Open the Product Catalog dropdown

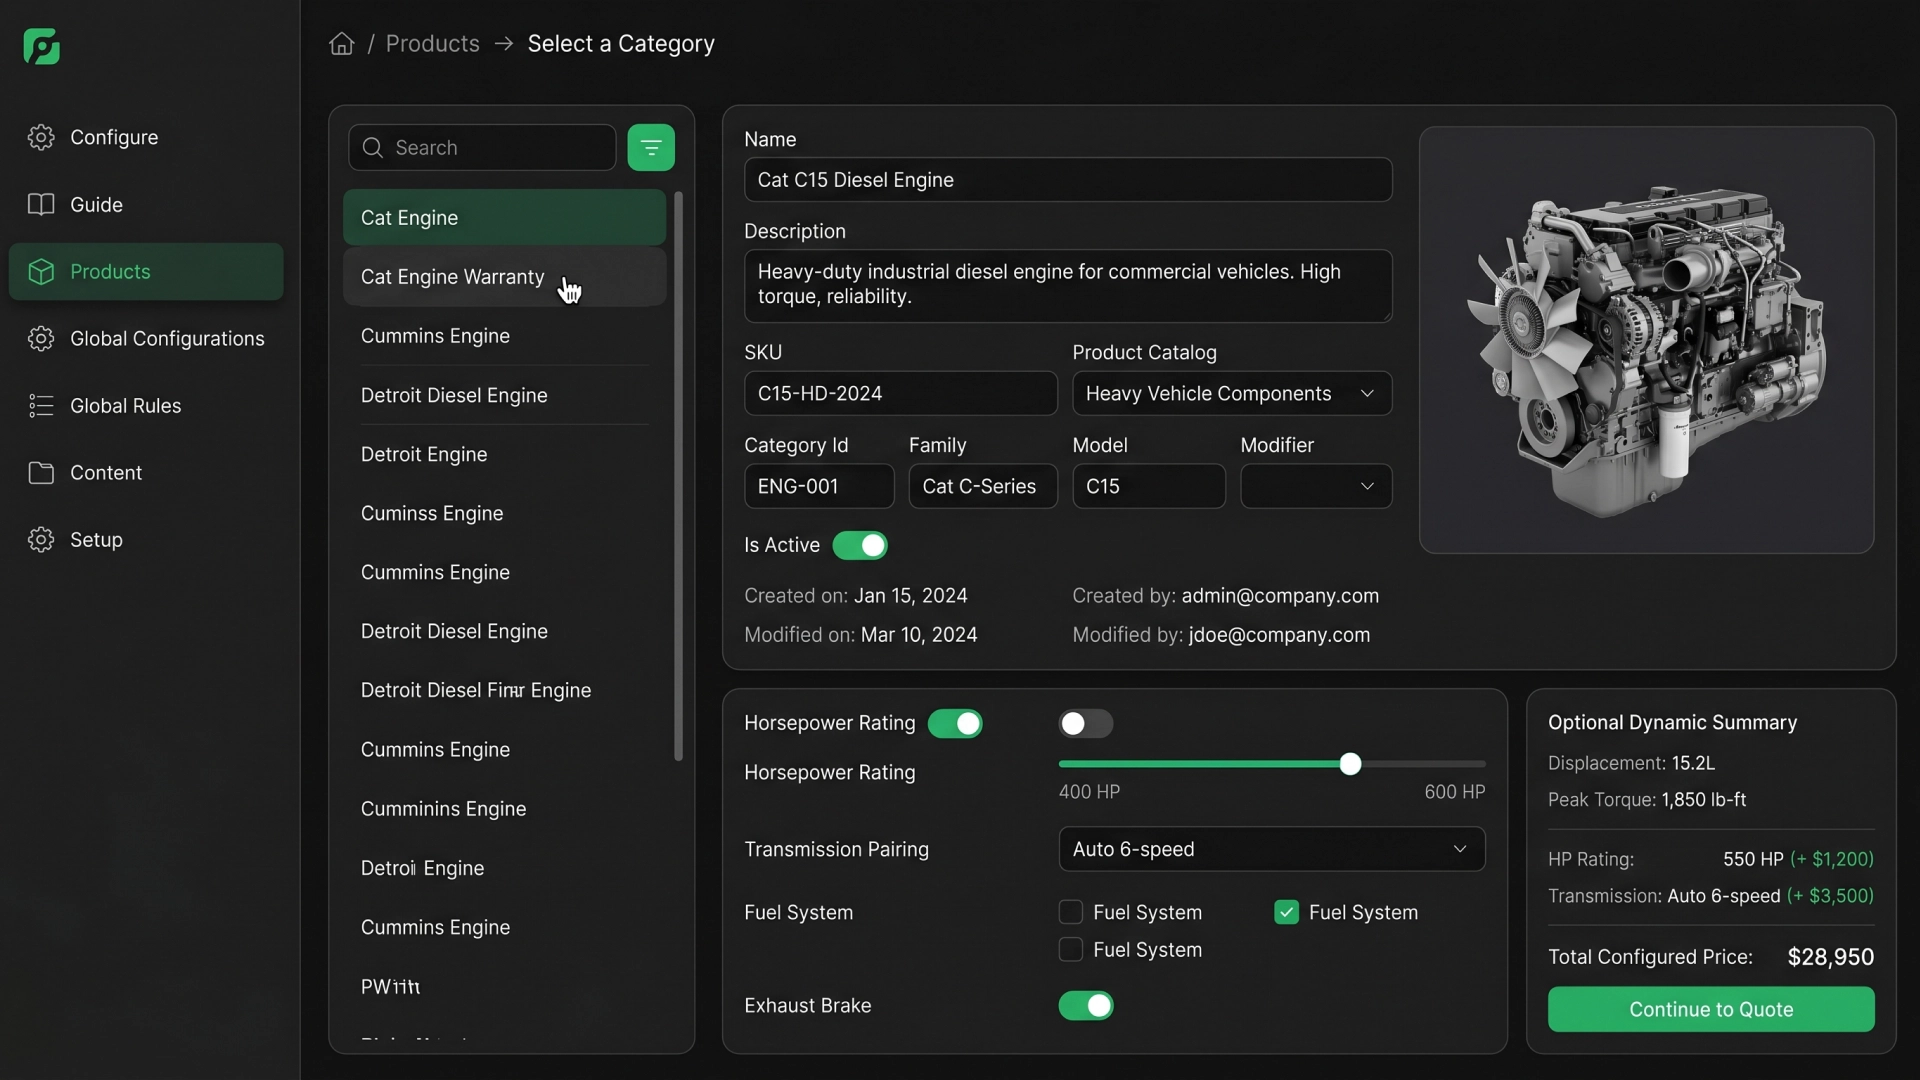[1231, 393]
